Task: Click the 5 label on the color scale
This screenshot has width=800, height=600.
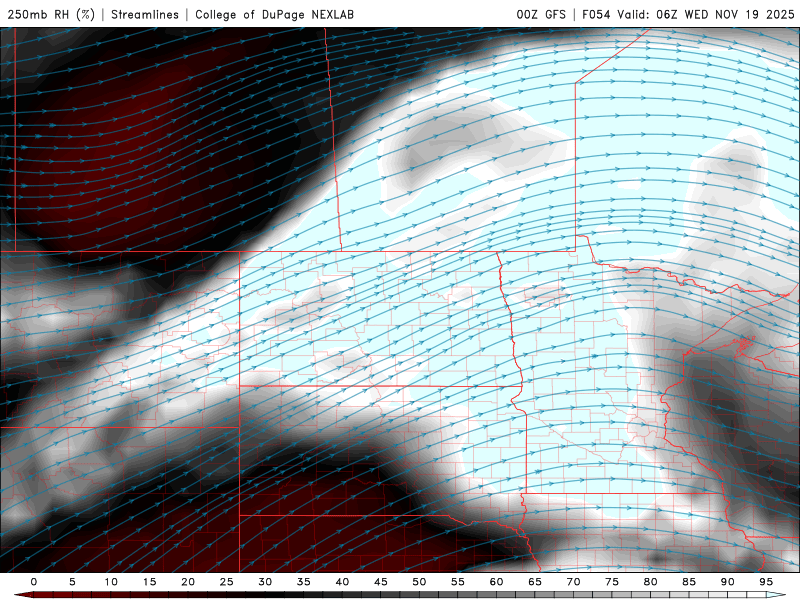Action: tap(72, 582)
